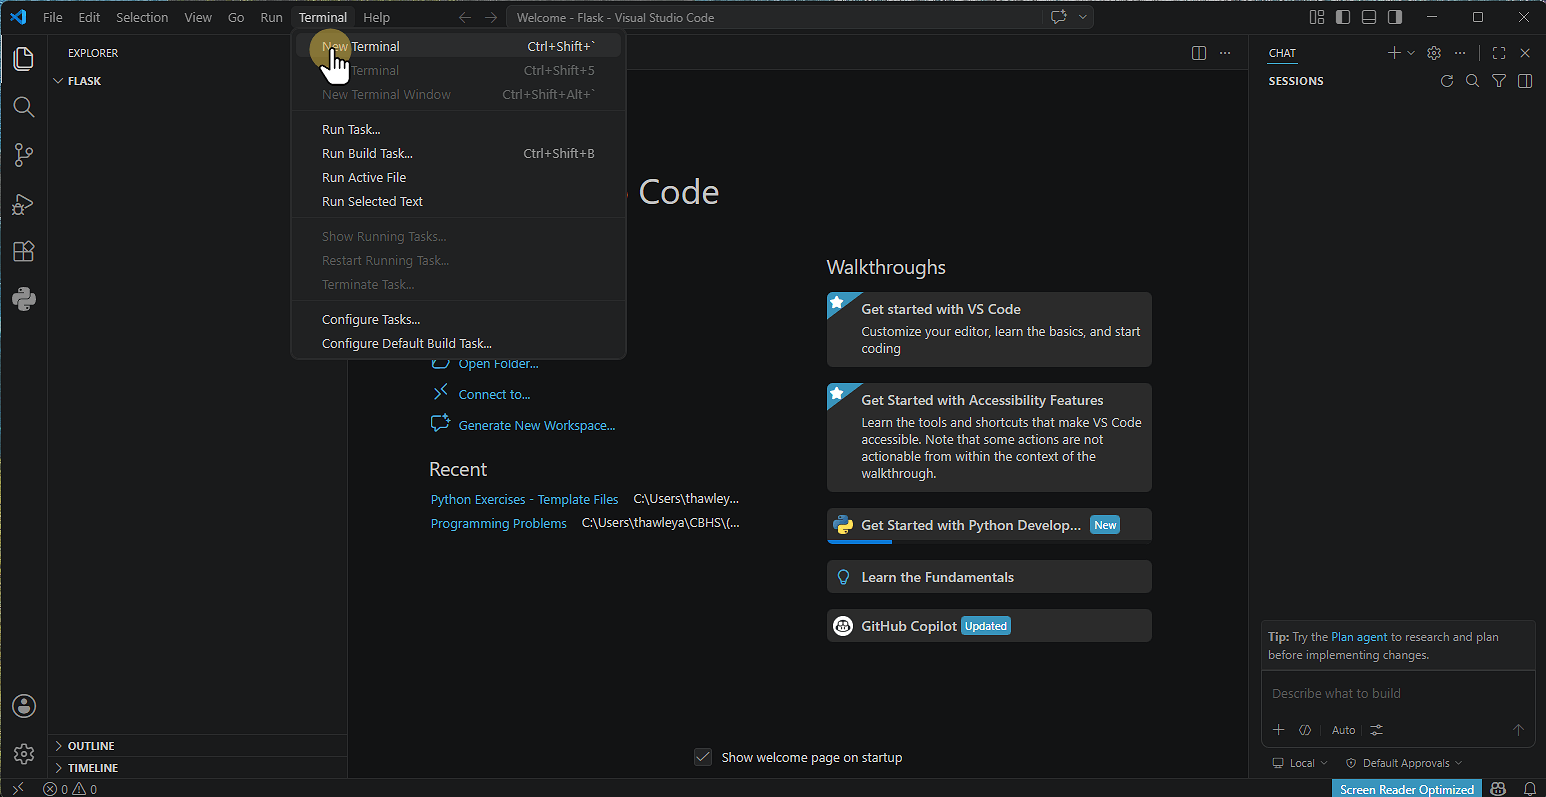
Task: Click the Copilot status icon in status bar
Action: (1498, 789)
